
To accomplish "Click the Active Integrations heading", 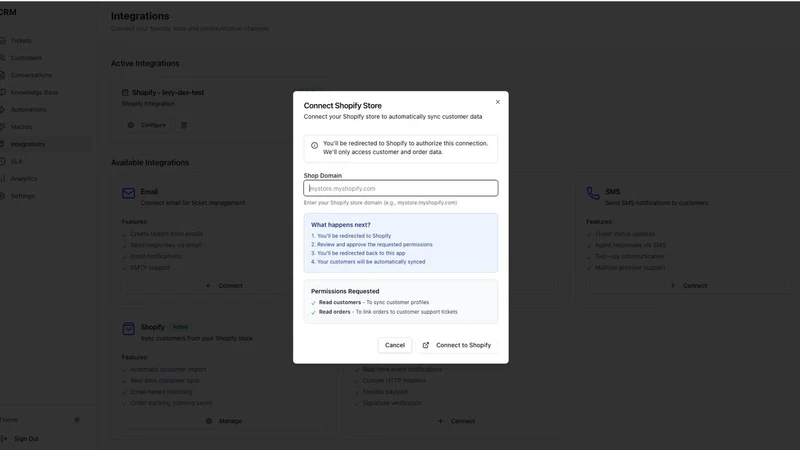I will pyautogui.click(x=145, y=63).
